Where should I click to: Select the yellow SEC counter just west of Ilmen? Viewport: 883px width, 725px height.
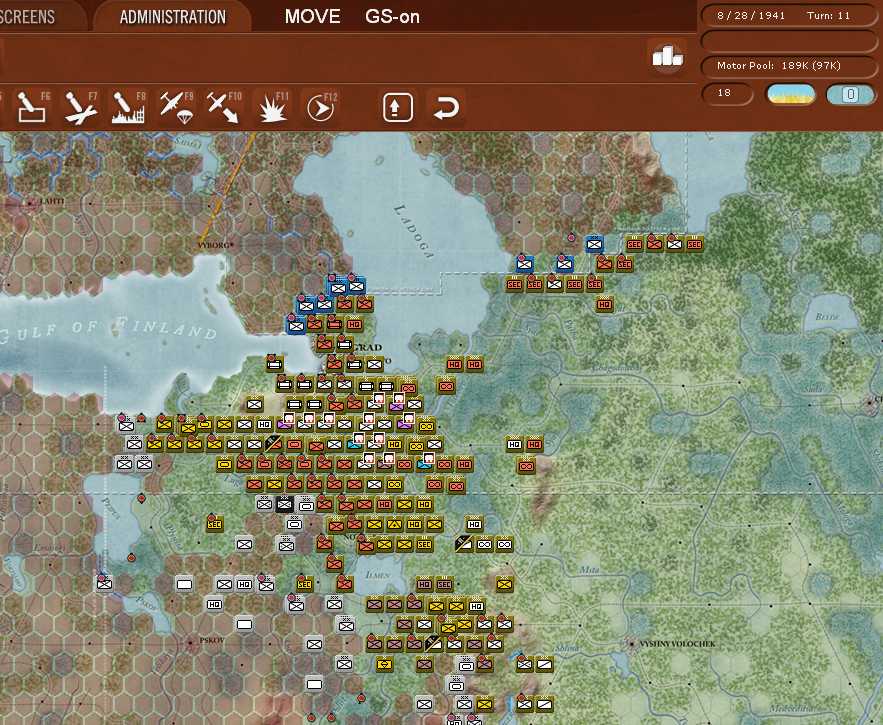[304, 584]
